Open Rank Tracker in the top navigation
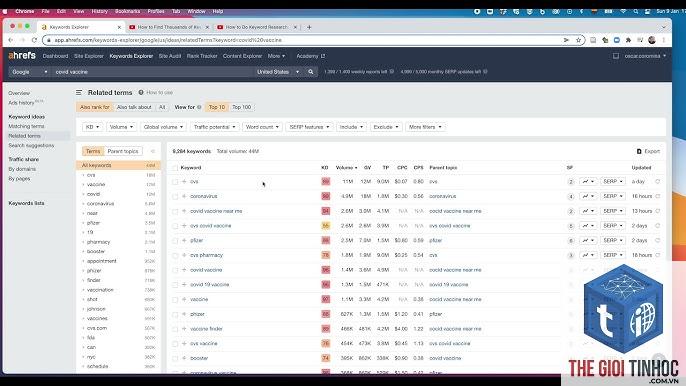686x386 pixels. (x=202, y=56)
